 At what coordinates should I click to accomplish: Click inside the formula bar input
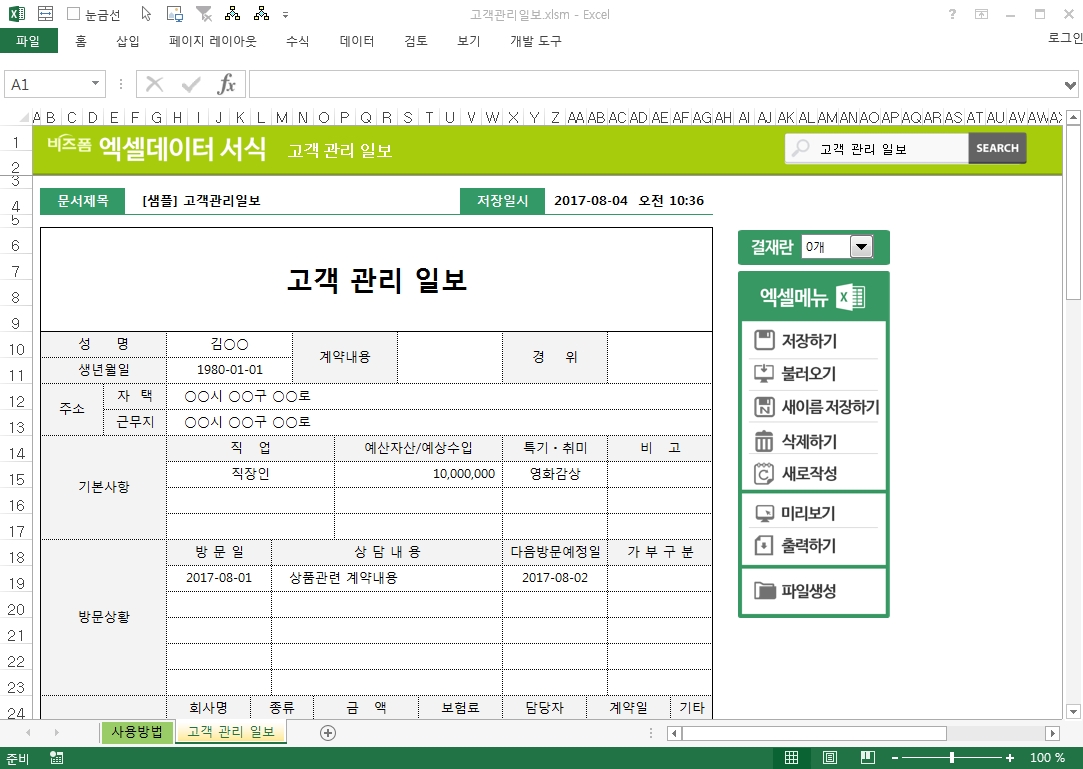[x=656, y=84]
